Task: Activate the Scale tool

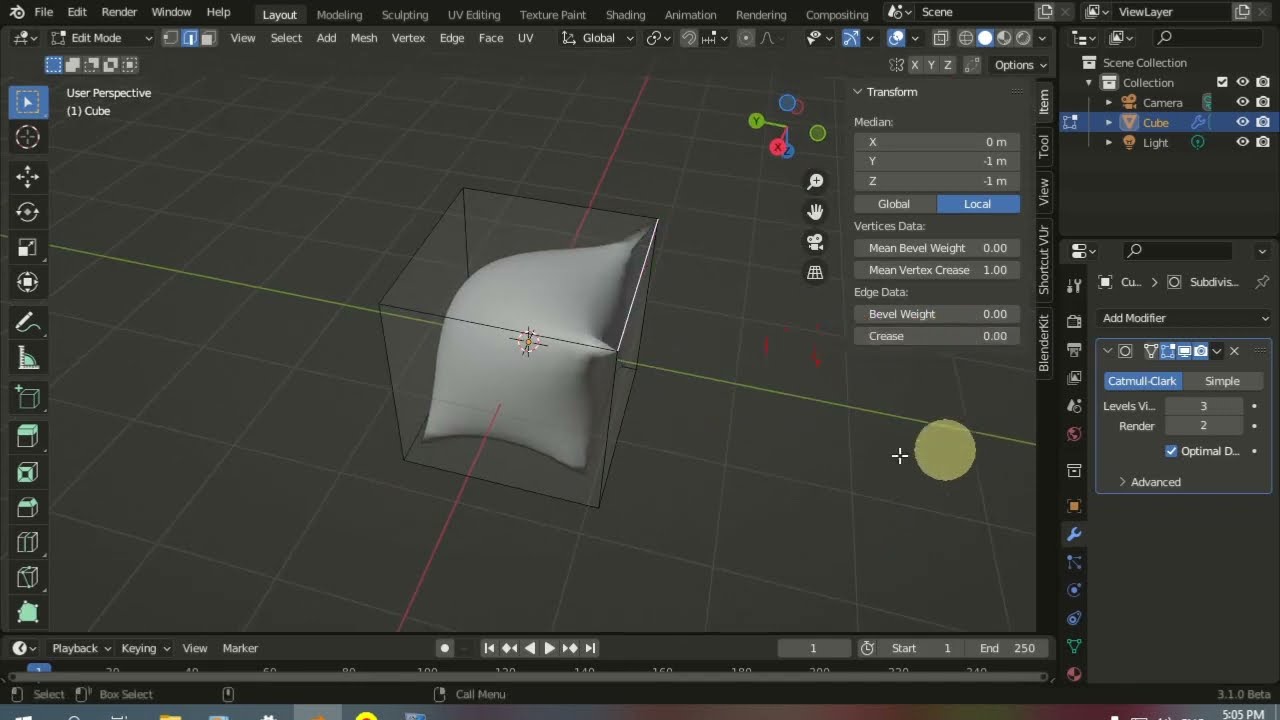Action: (x=28, y=247)
